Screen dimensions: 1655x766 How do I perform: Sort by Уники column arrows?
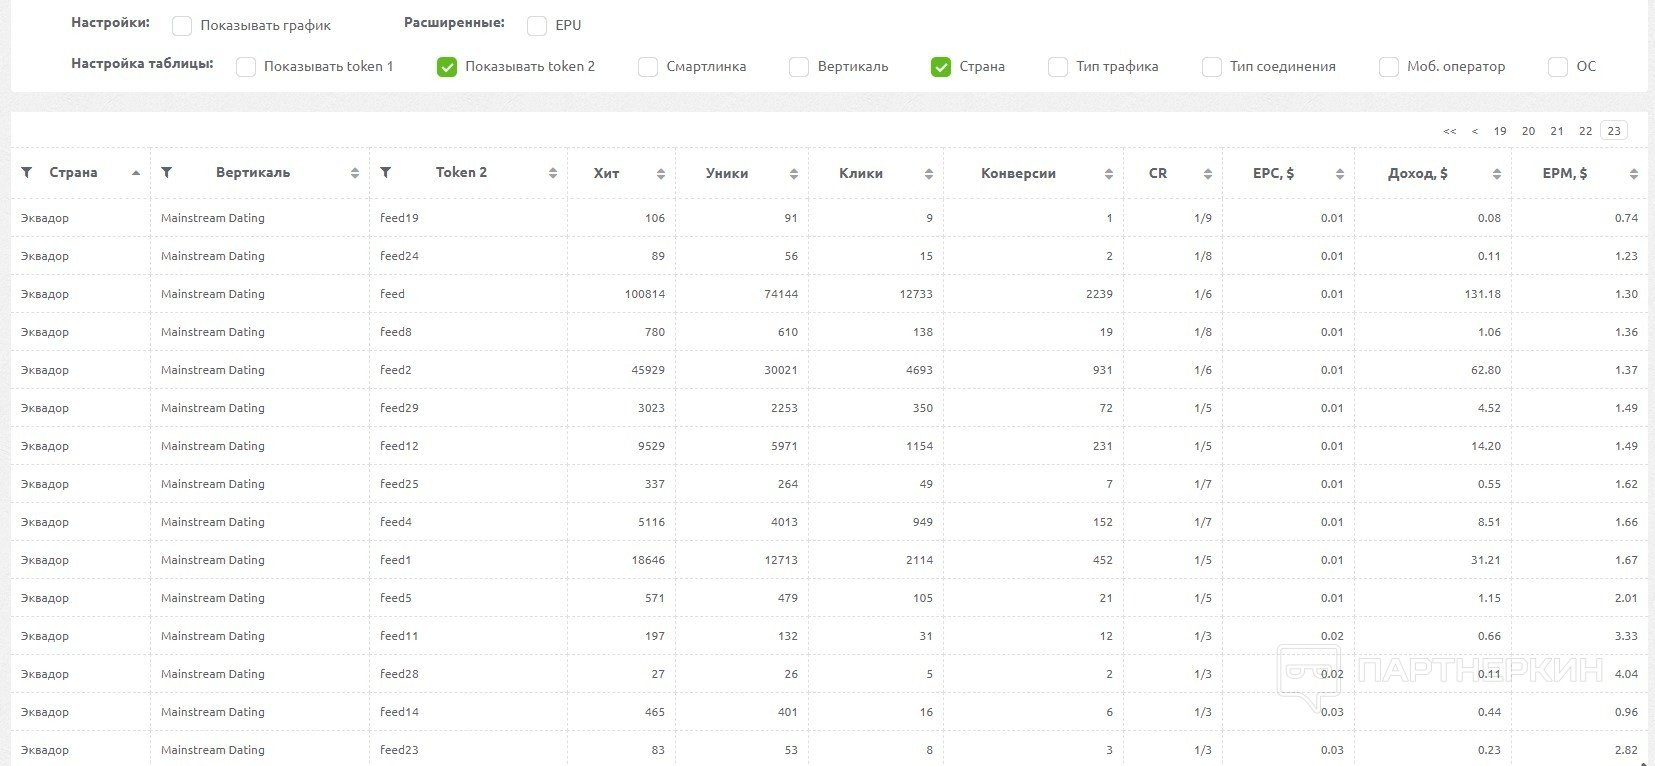(794, 174)
